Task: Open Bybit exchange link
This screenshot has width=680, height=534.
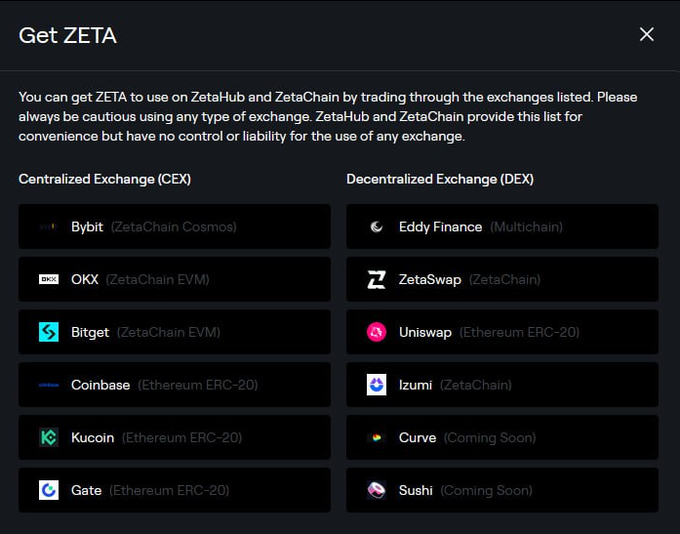Action: (174, 226)
